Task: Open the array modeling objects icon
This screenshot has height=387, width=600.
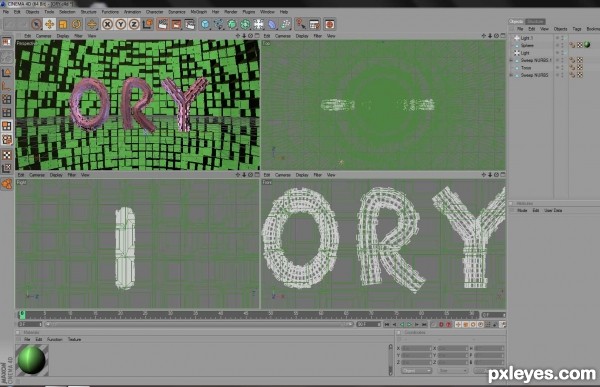Action: click(245, 24)
